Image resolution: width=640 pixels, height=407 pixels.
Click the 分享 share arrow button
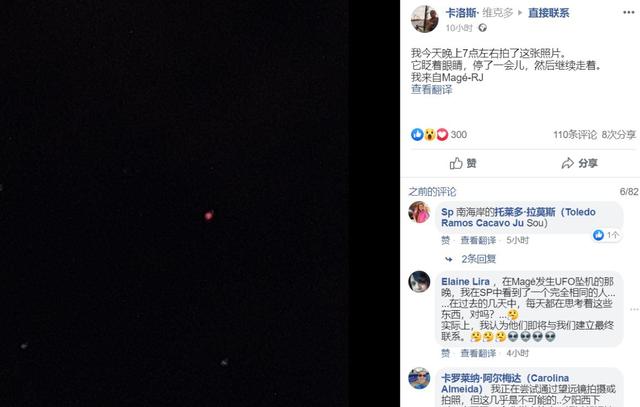click(579, 163)
